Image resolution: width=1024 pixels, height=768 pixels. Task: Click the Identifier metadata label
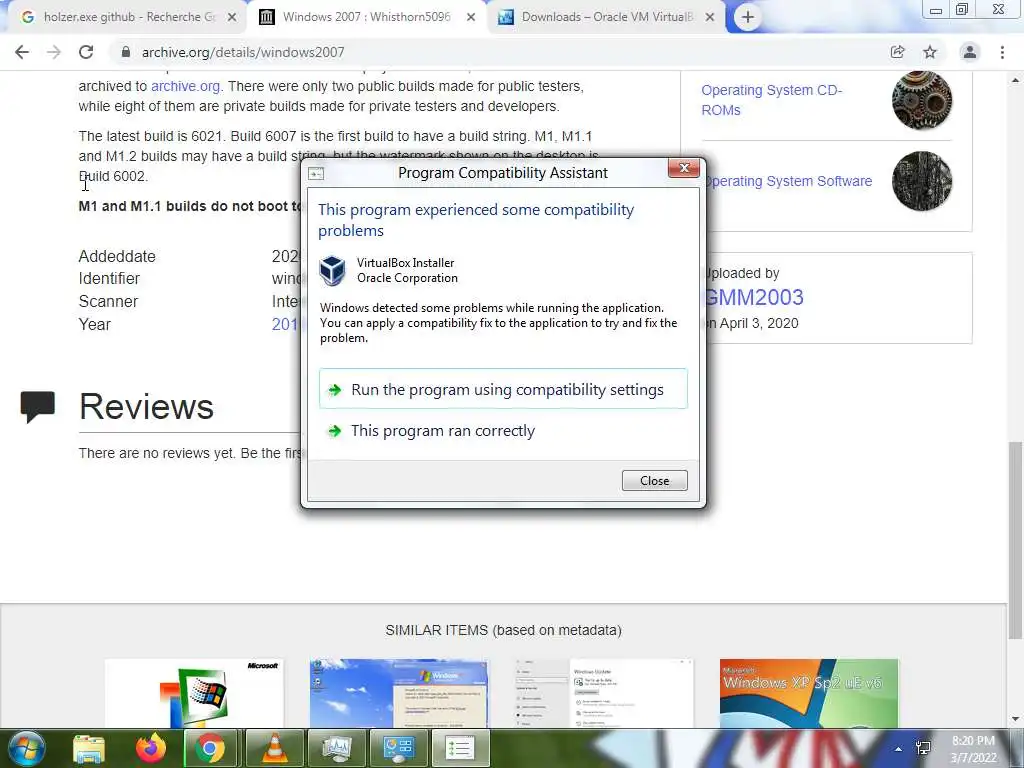[x=109, y=279]
